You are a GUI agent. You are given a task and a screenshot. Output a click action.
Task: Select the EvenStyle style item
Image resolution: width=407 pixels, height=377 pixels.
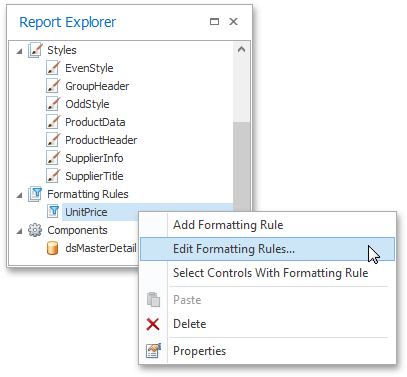[x=89, y=68]
